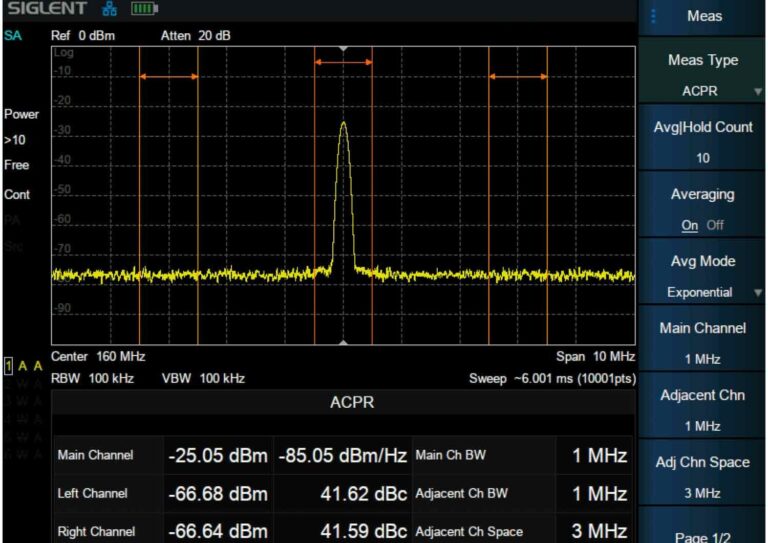Click the Span 10 MHz readout
This screenshot has height=543, width=768.
[595, 356]
